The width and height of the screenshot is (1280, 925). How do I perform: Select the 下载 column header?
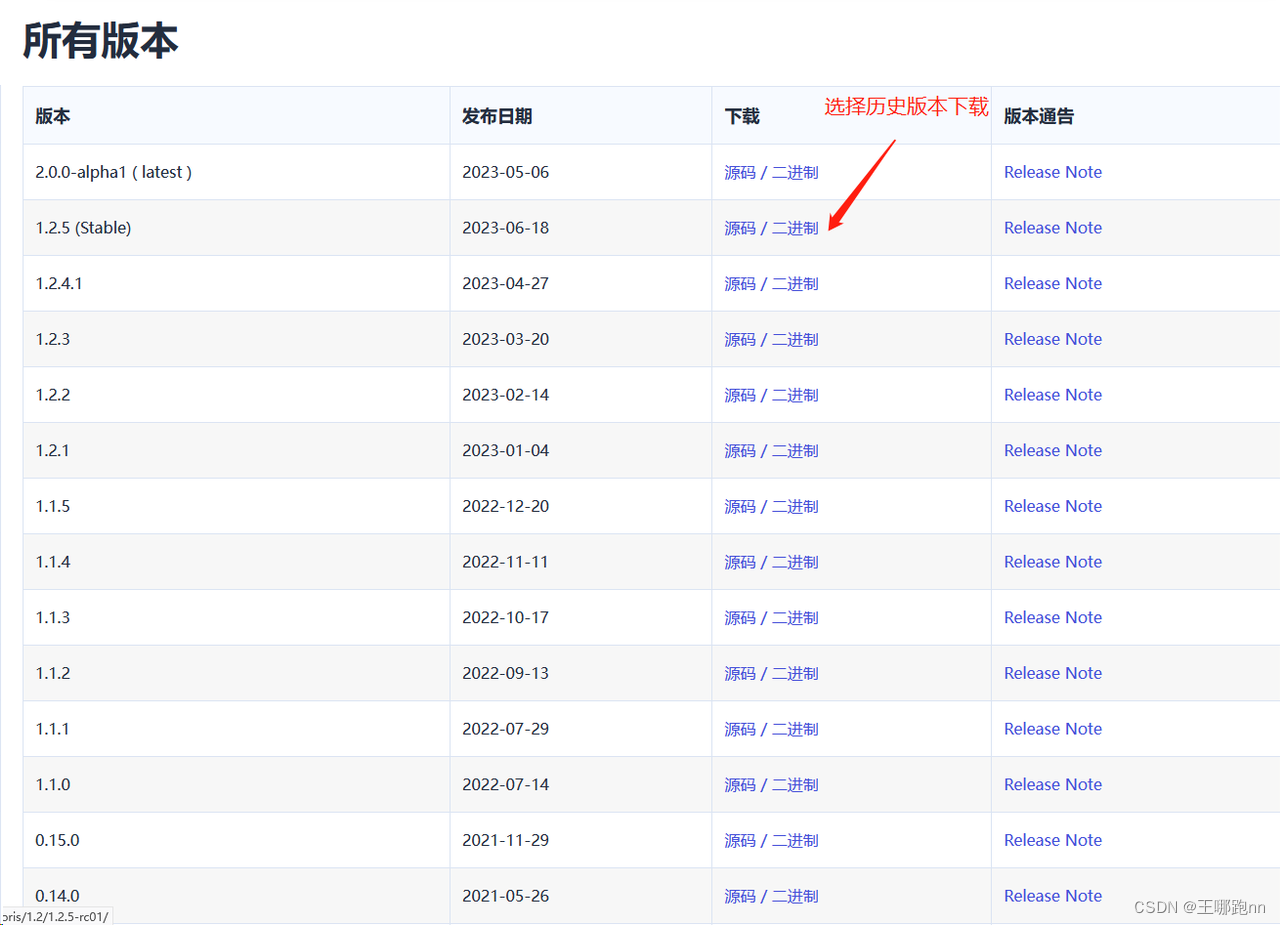[742, 116]
